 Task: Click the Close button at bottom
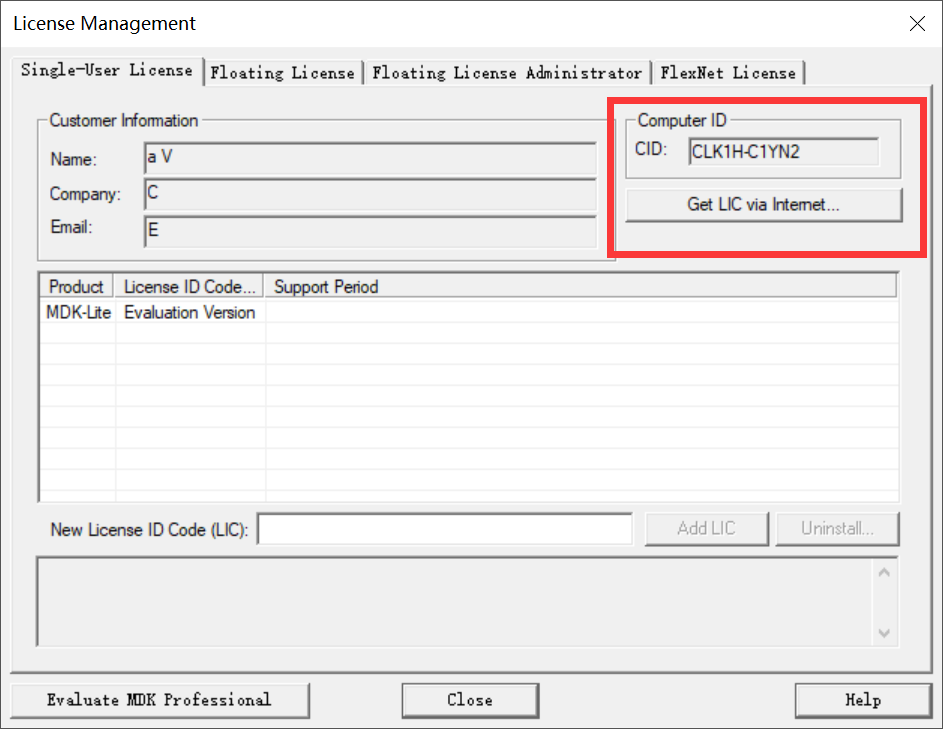tap(470, 700)
